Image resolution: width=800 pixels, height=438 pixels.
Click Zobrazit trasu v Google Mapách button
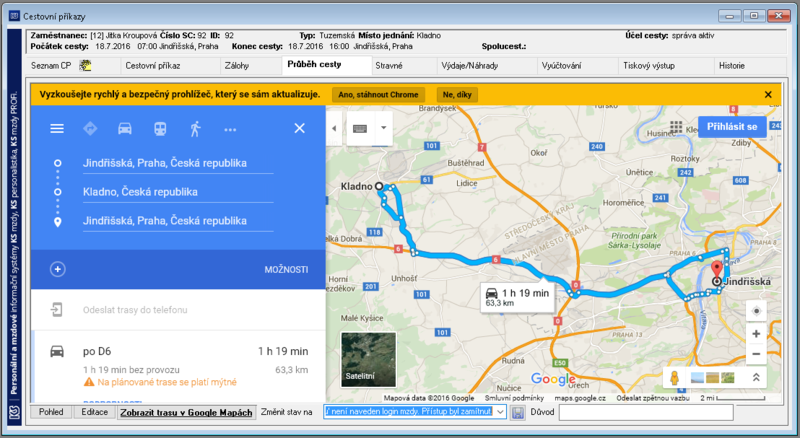186,412
